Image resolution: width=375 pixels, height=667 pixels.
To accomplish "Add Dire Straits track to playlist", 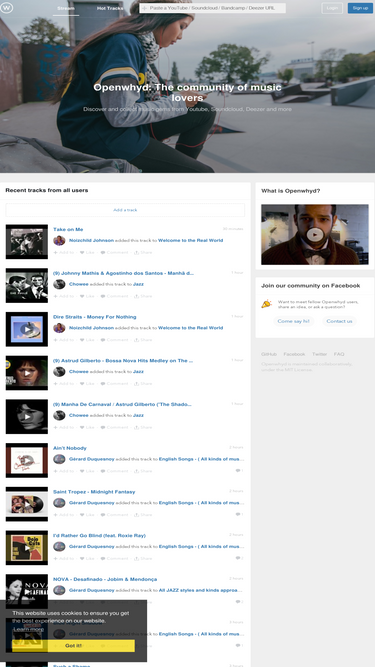I will 64,340.
